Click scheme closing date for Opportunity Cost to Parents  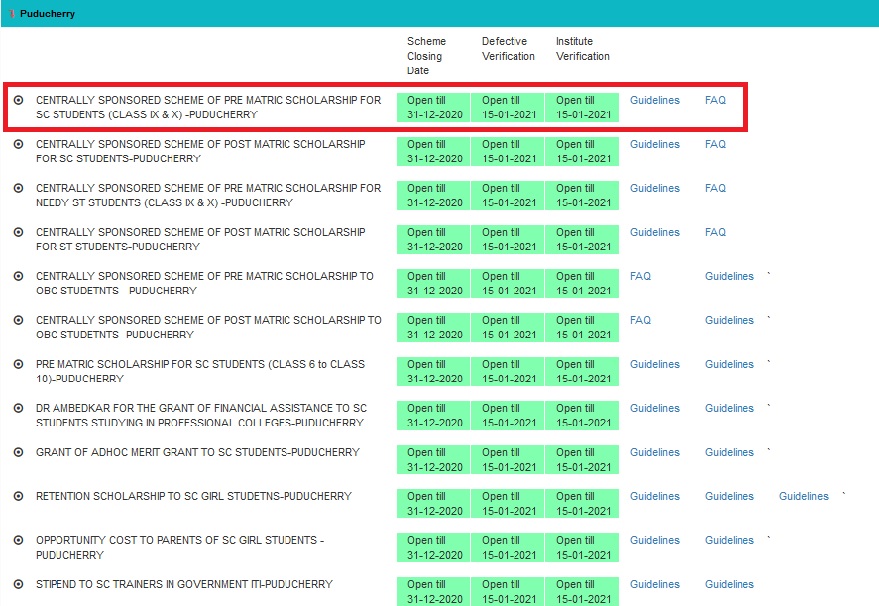(x=433, y=547)
